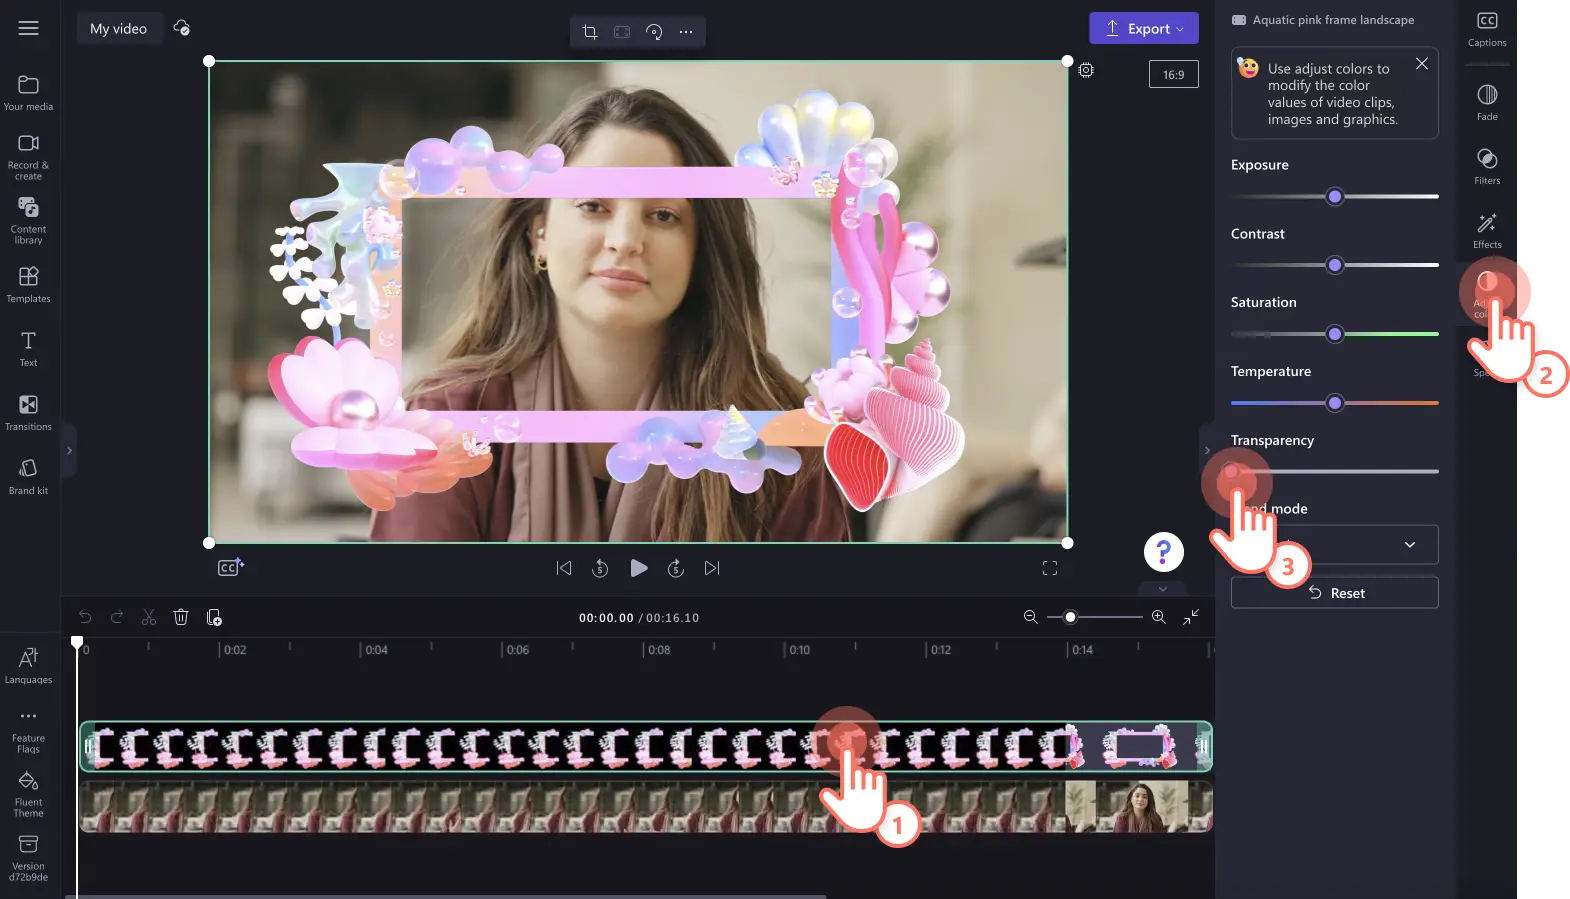Click the split scissors icon
1570x899 pixels.
149,617
